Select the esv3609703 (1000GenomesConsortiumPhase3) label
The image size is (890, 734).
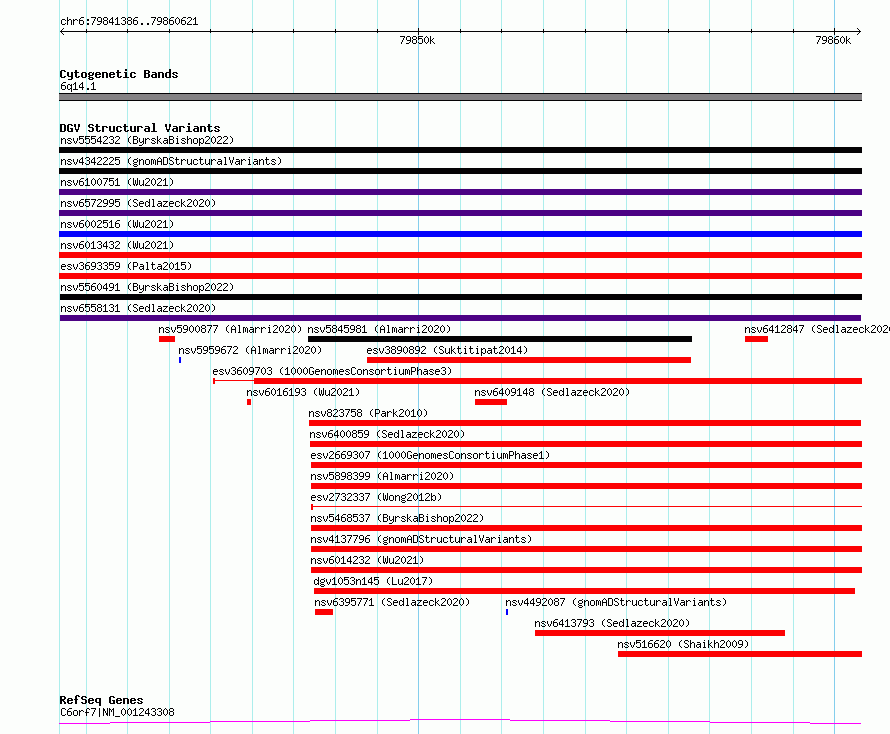coord(332,371)
